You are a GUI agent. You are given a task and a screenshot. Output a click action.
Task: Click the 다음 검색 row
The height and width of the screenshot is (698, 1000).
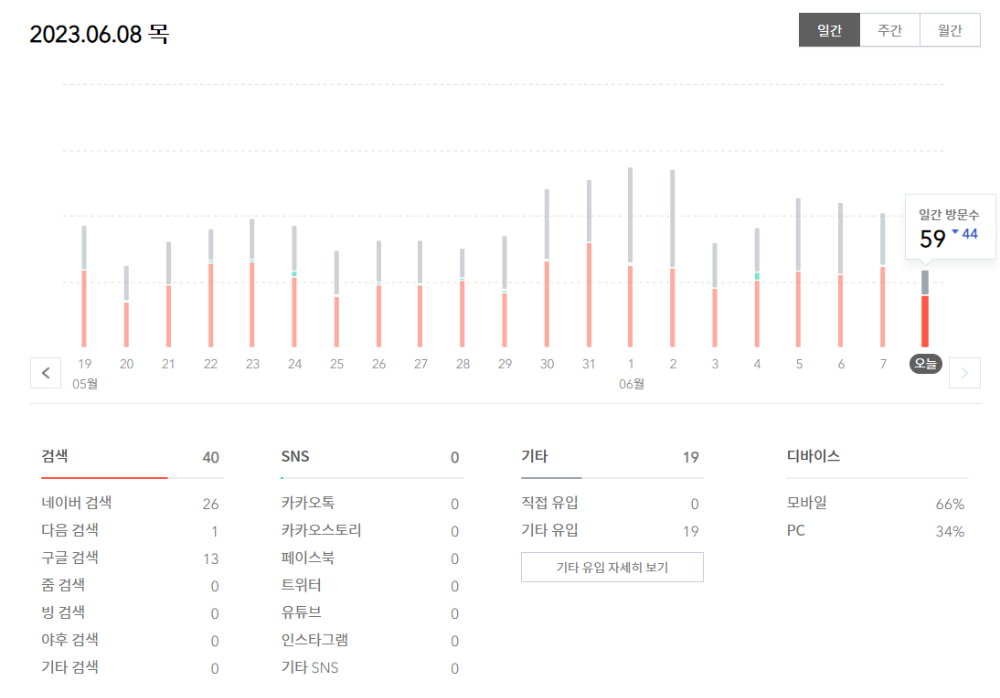[x=132, y=530]
